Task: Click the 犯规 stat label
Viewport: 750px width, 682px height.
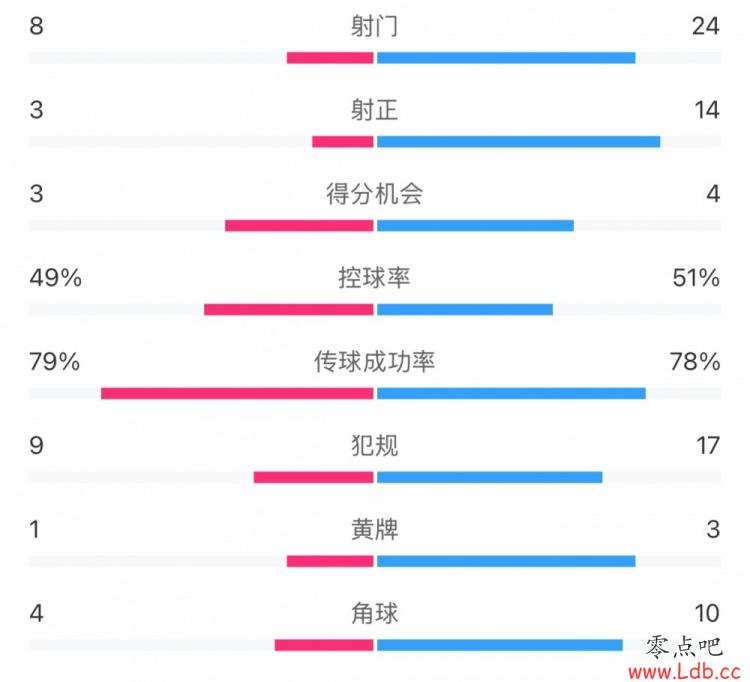Action: (x=375, y=446)
